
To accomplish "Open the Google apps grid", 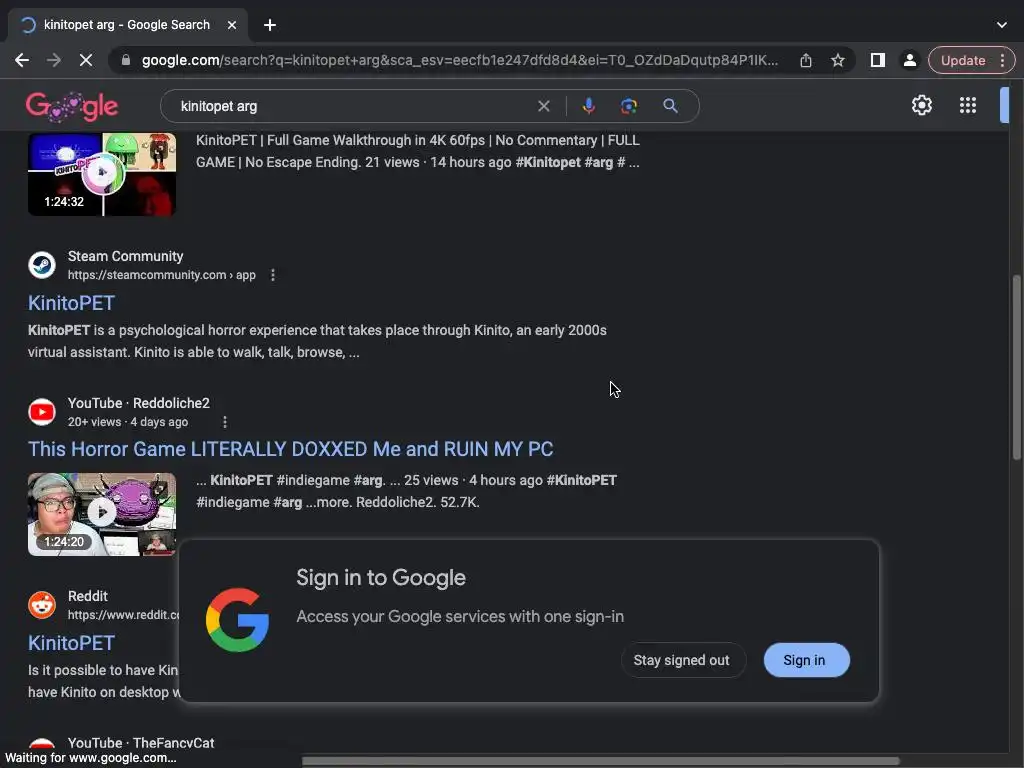I will click(968, 105).
